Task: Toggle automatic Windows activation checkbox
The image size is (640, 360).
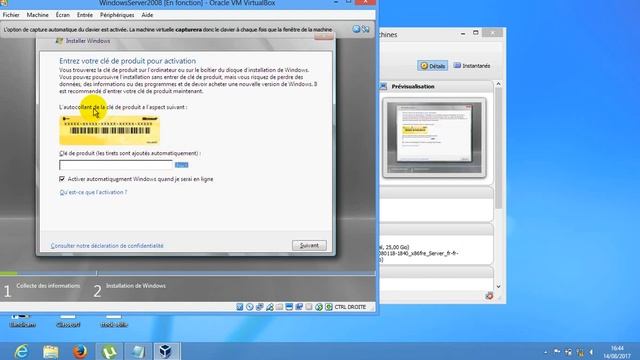Action: [62, 179]
